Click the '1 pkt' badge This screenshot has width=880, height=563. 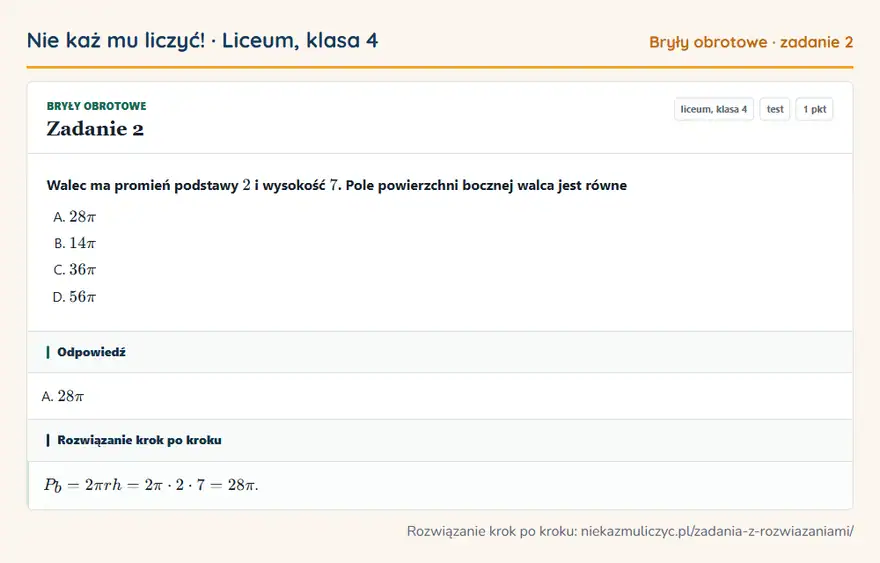(x=814, y=109)
